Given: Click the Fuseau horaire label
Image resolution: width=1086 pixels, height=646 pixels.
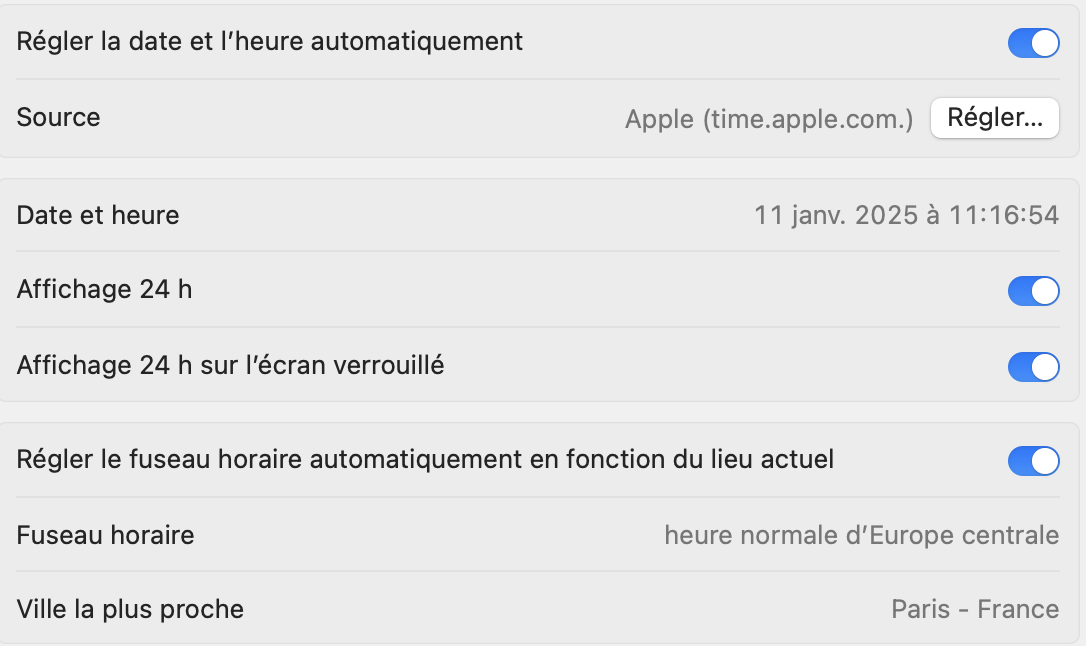Looking at the screenshot, I should (x=106, y=536).
